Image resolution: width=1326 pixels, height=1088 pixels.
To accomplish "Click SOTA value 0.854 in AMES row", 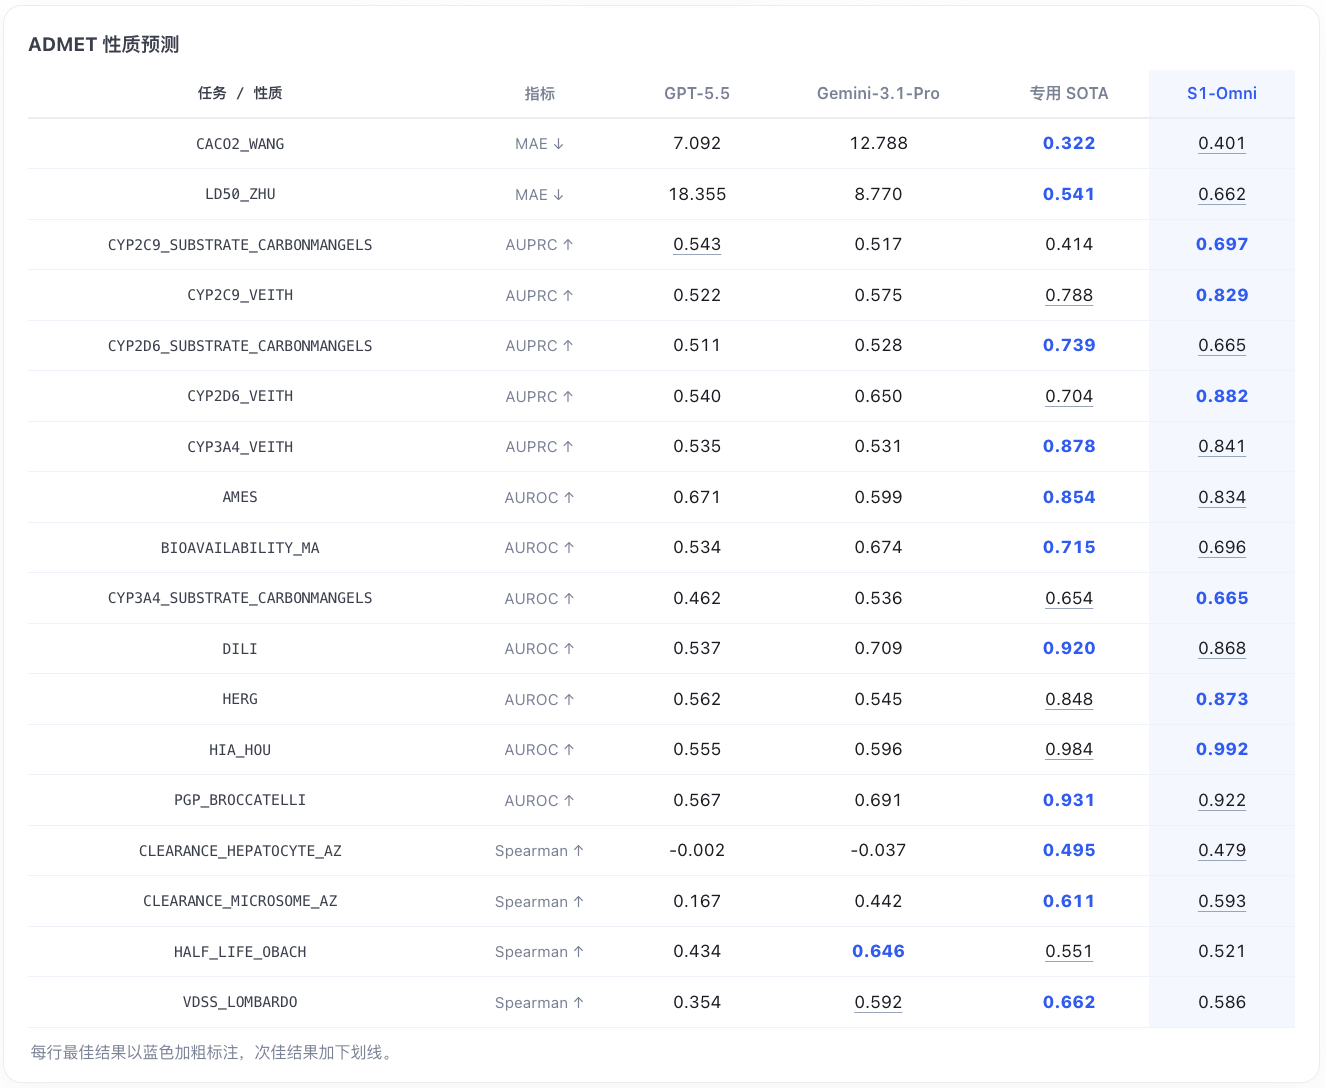I will tap(1069, 497).
